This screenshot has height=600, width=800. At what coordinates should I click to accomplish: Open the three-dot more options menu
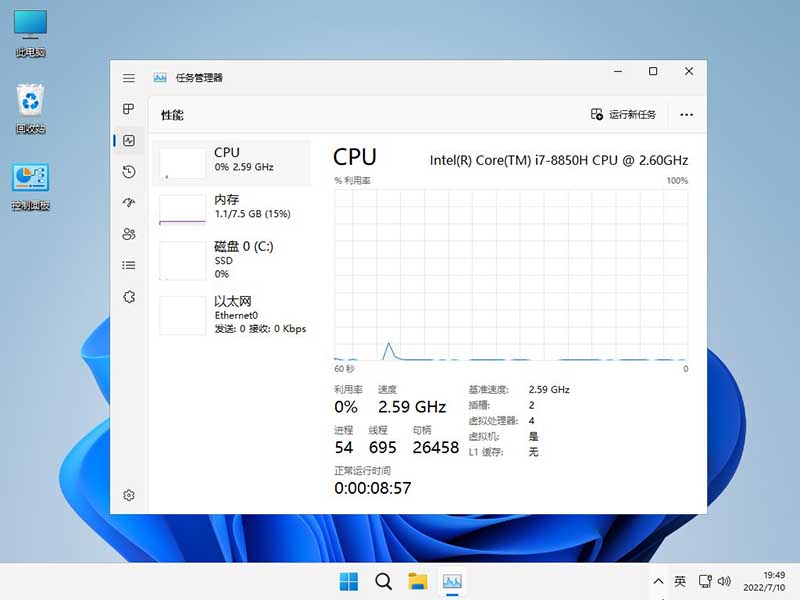pos(686,115)
